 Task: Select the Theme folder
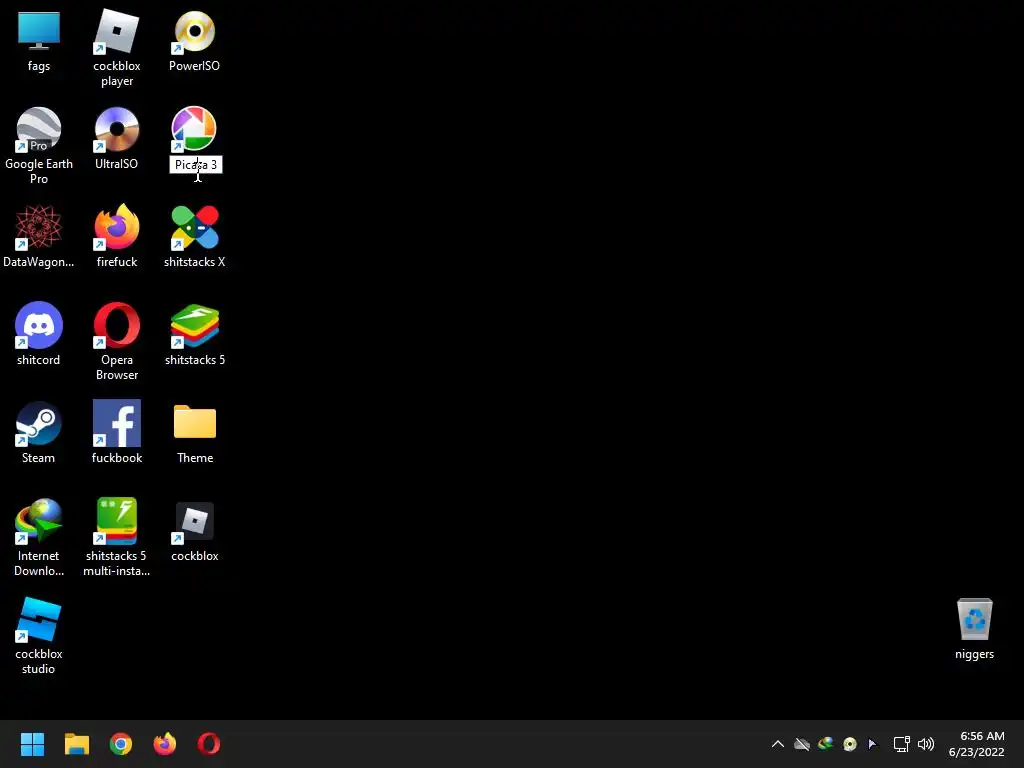pos(195,422)
